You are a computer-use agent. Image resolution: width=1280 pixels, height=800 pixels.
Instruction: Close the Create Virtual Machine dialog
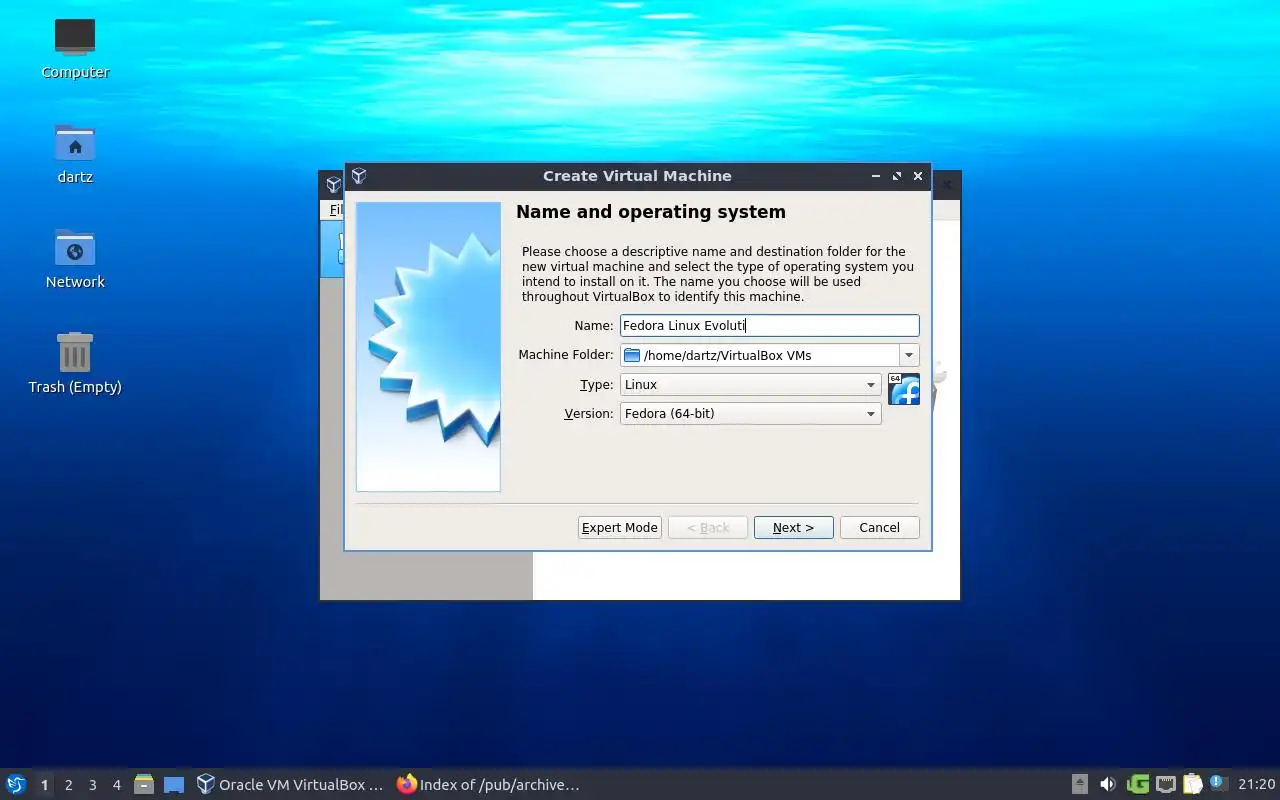(x=918, y=176)
